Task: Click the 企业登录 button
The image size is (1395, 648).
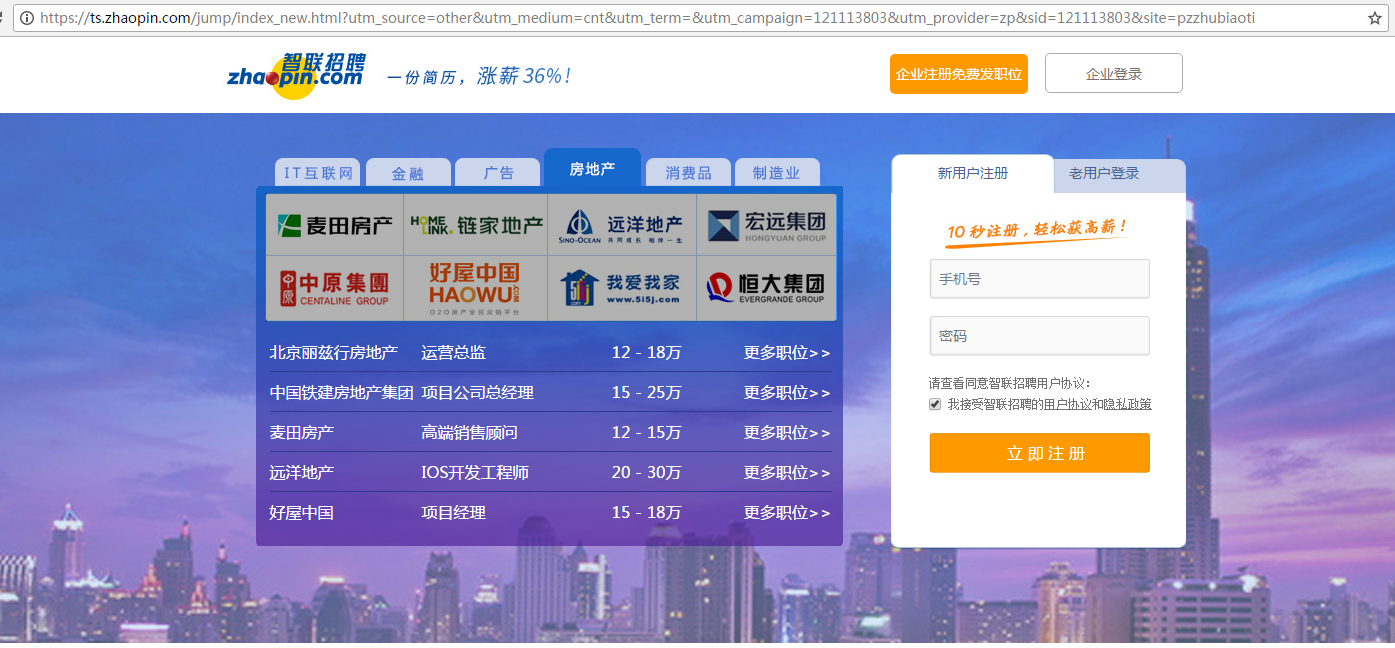Action: pos(1114,74)
